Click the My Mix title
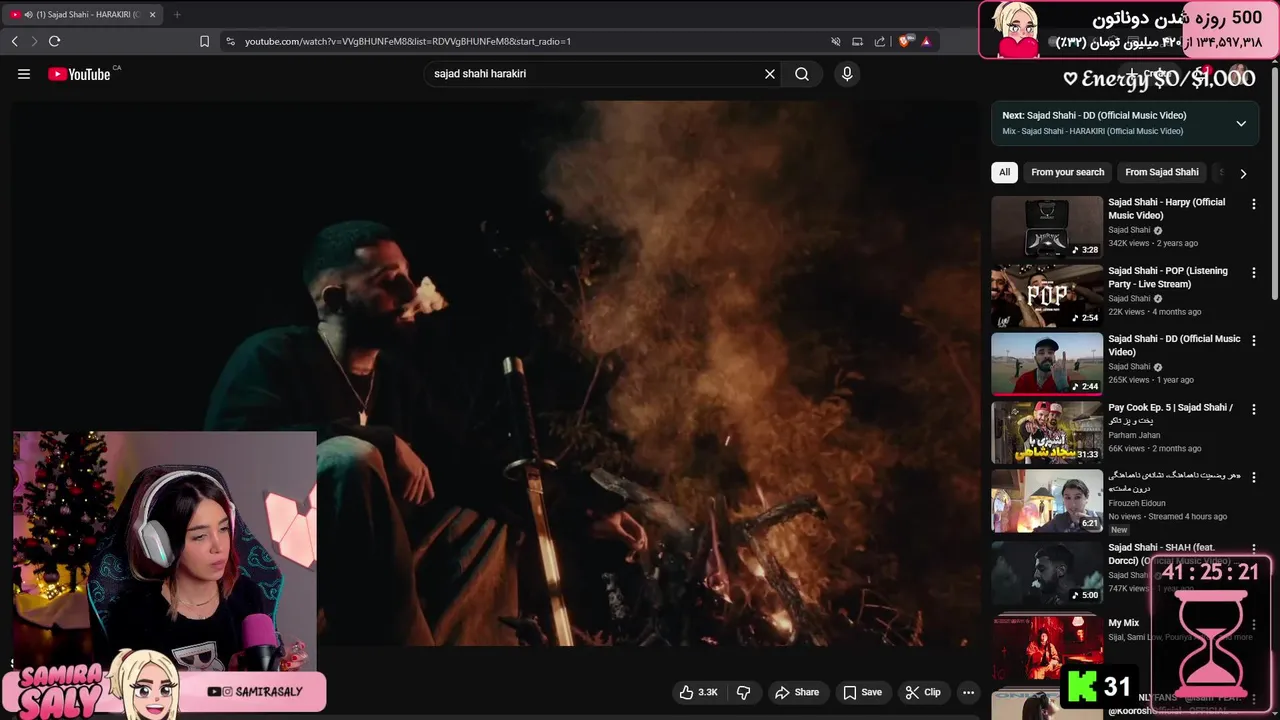Screen dimensions: 1280x720 1123,623
